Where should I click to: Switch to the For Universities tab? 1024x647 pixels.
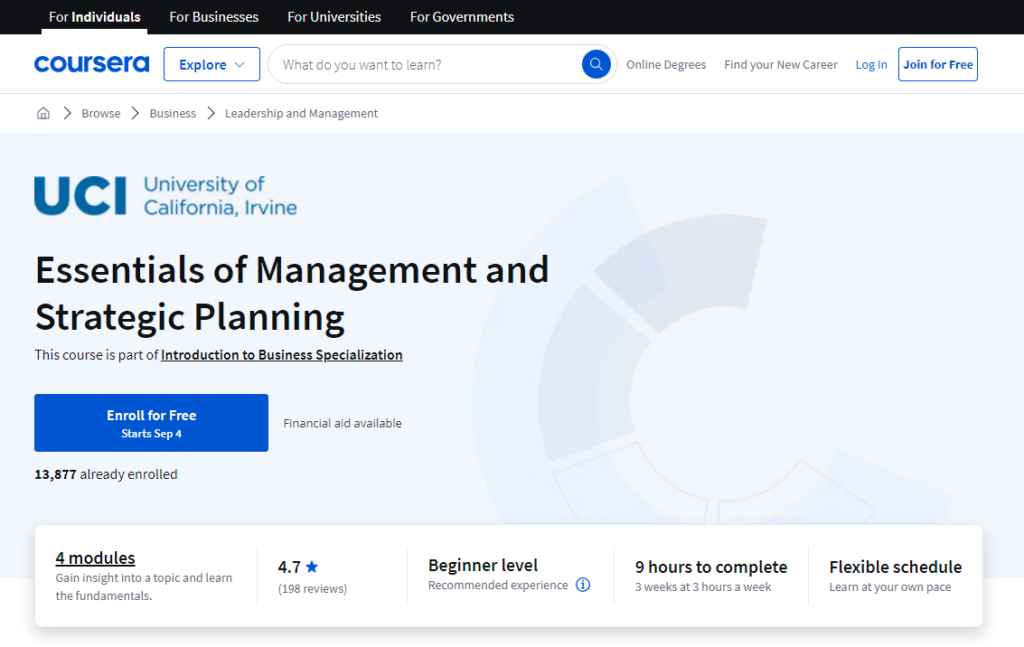click(x=334, y=17)
